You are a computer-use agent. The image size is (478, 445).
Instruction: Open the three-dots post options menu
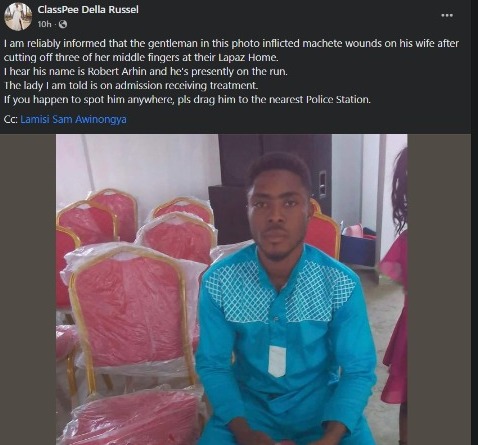coord(447,15)
